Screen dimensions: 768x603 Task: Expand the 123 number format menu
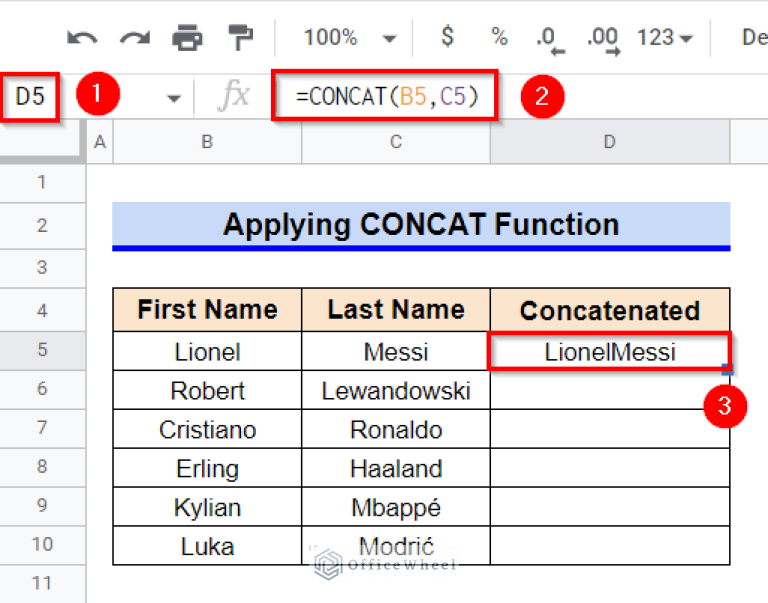(667, 38)
